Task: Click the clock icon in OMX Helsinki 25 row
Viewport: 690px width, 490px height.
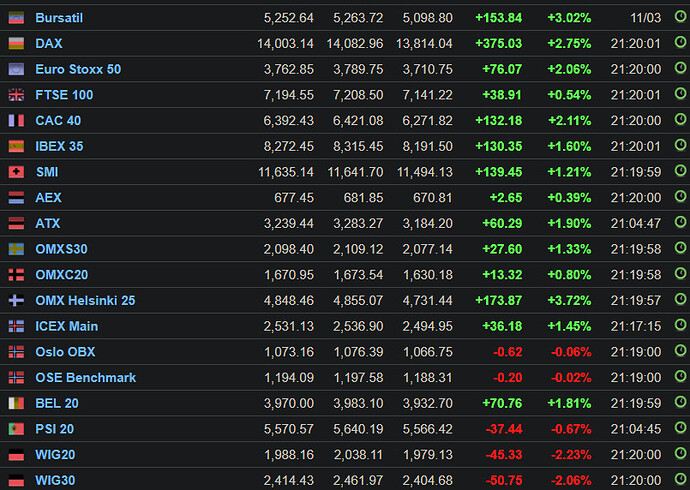Action: tap(680, 300)
